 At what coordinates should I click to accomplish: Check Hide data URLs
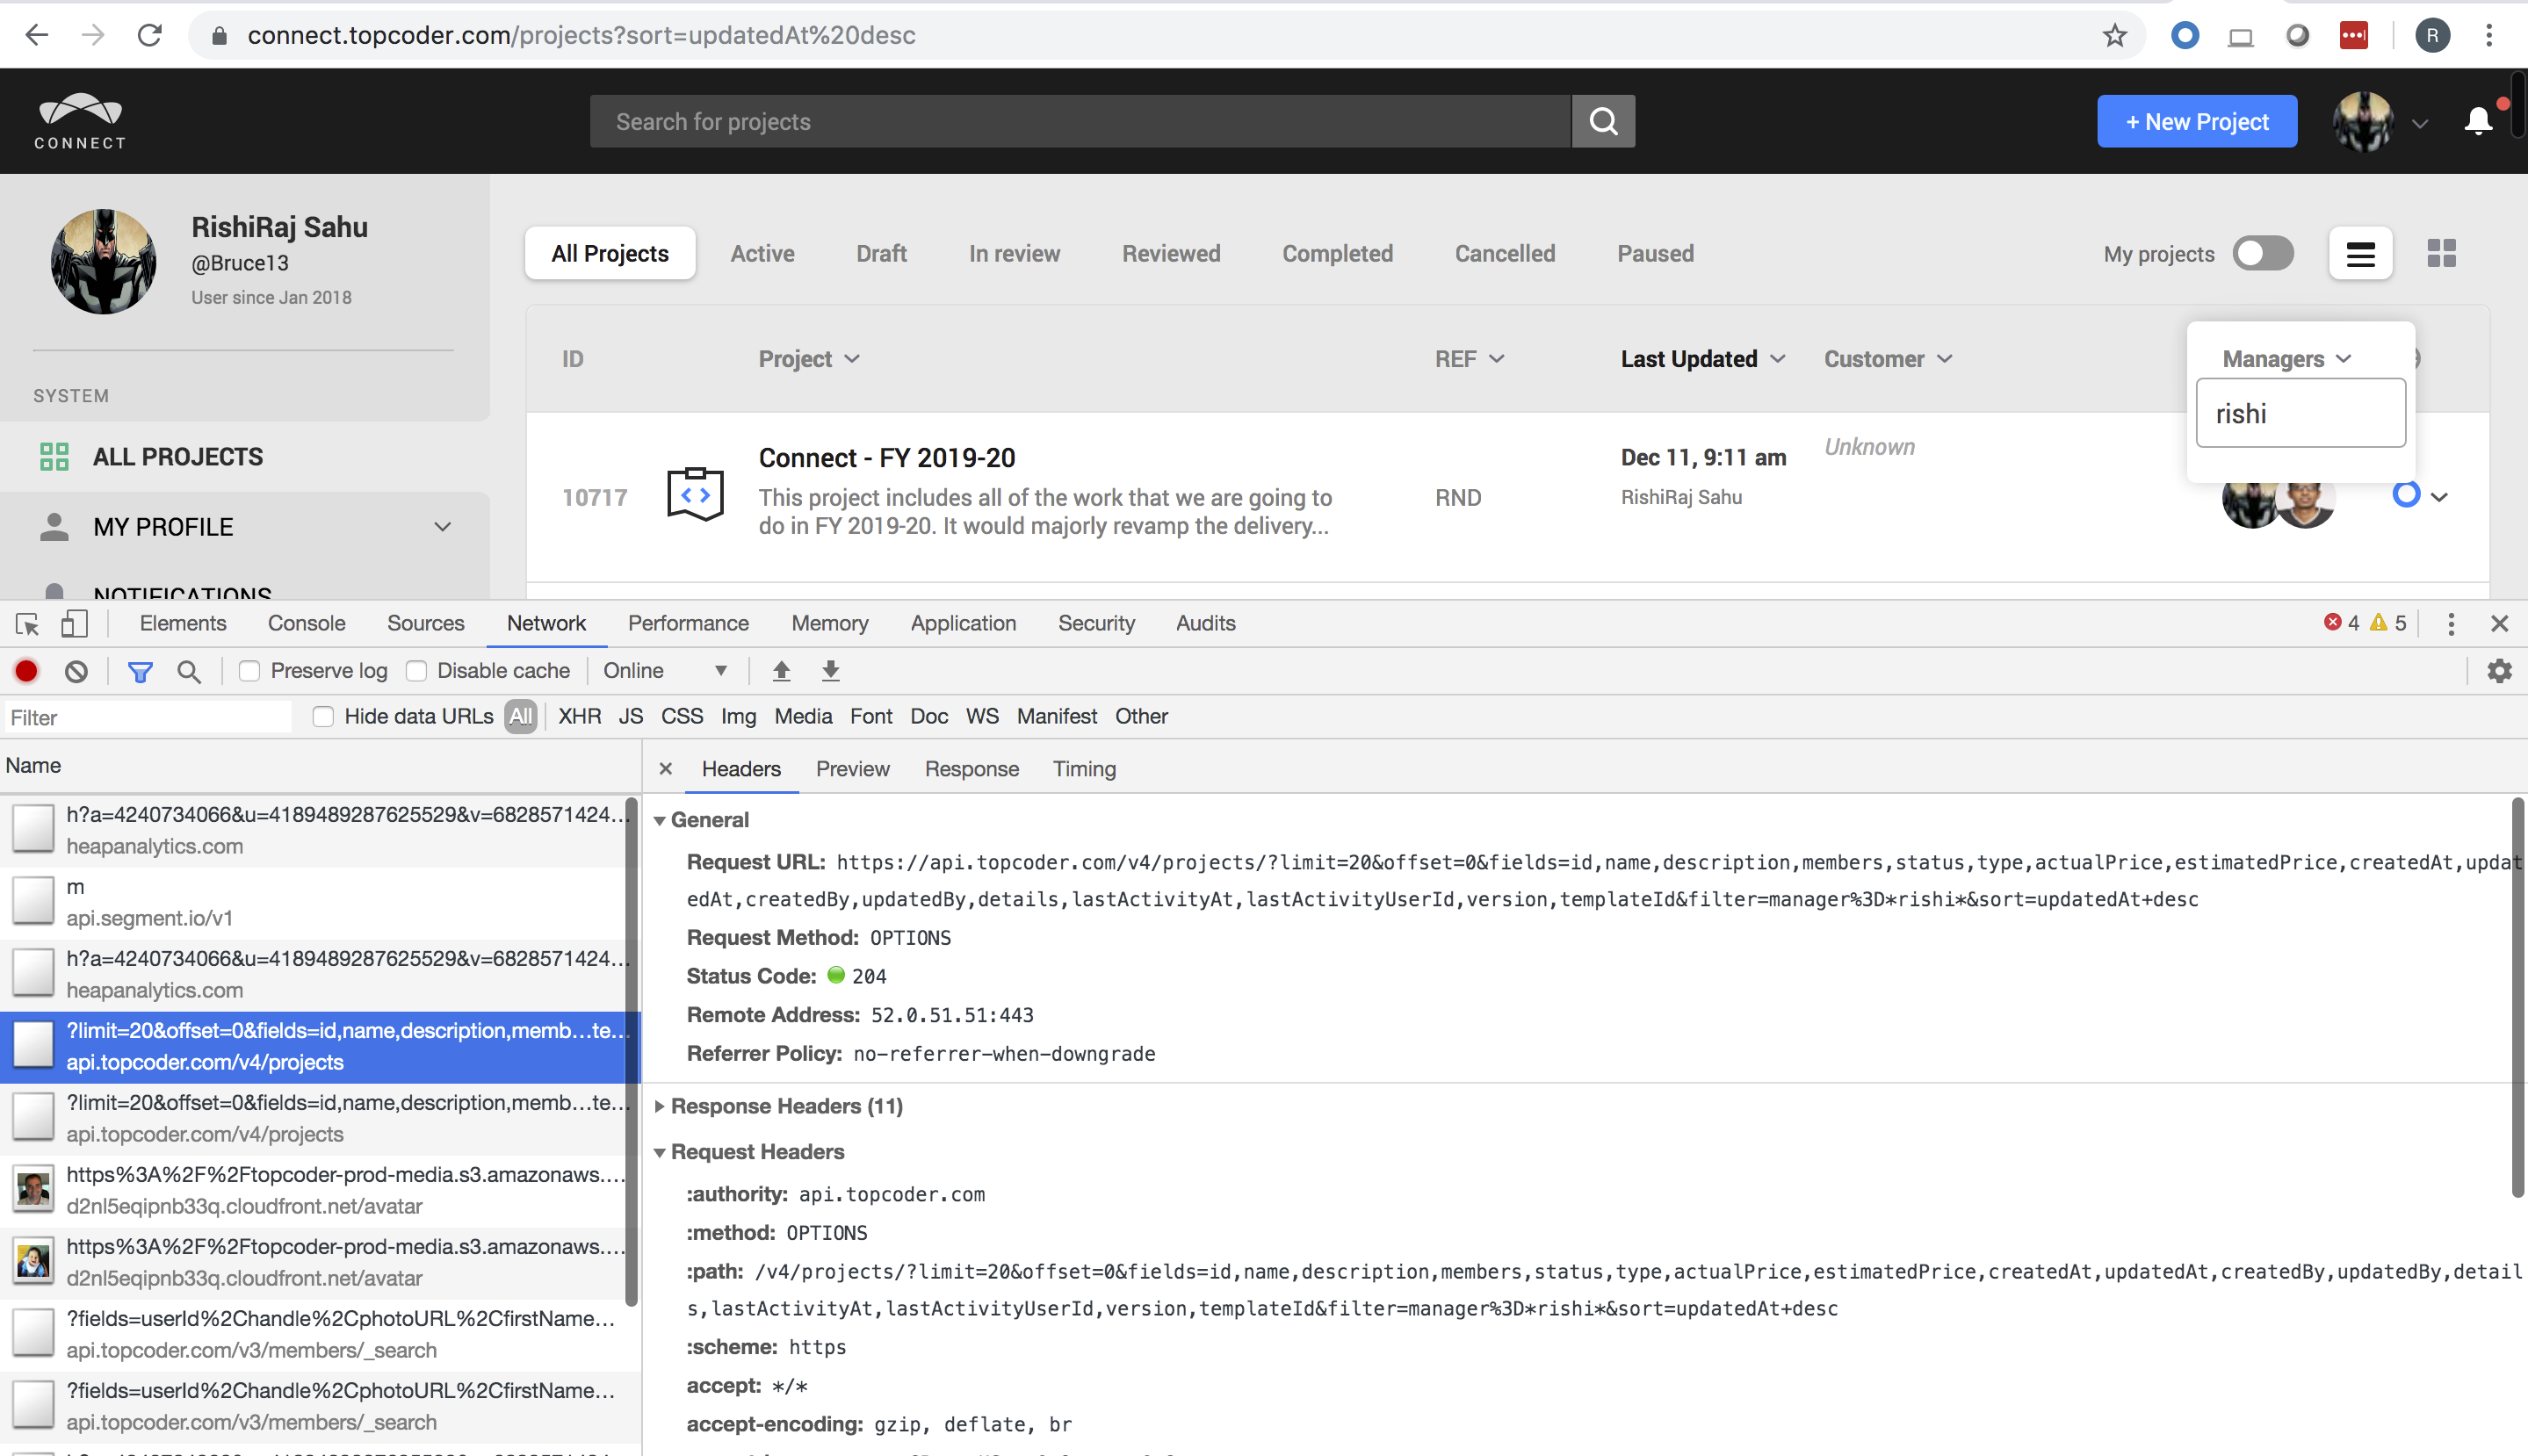322,717
